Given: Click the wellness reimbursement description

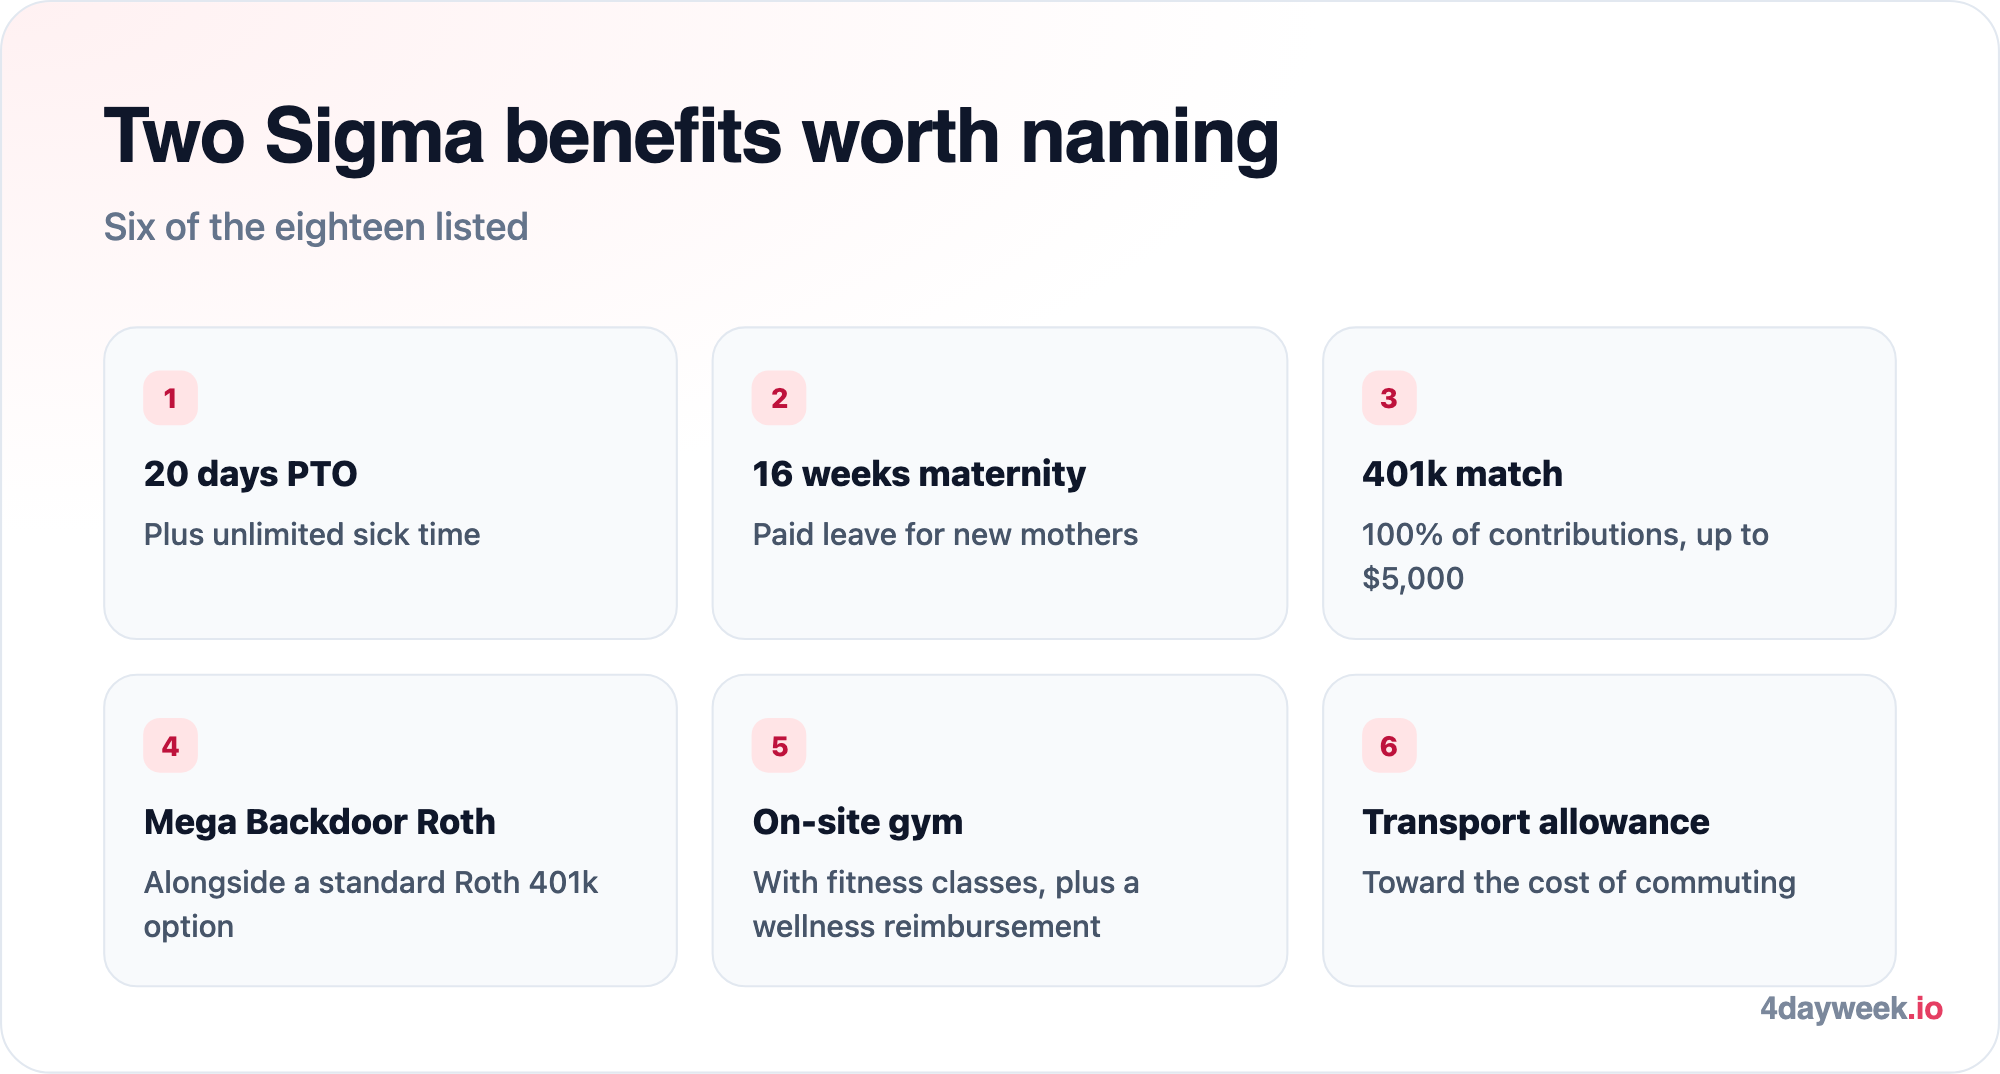Looking at the screenshot, I should click(946, 904).
